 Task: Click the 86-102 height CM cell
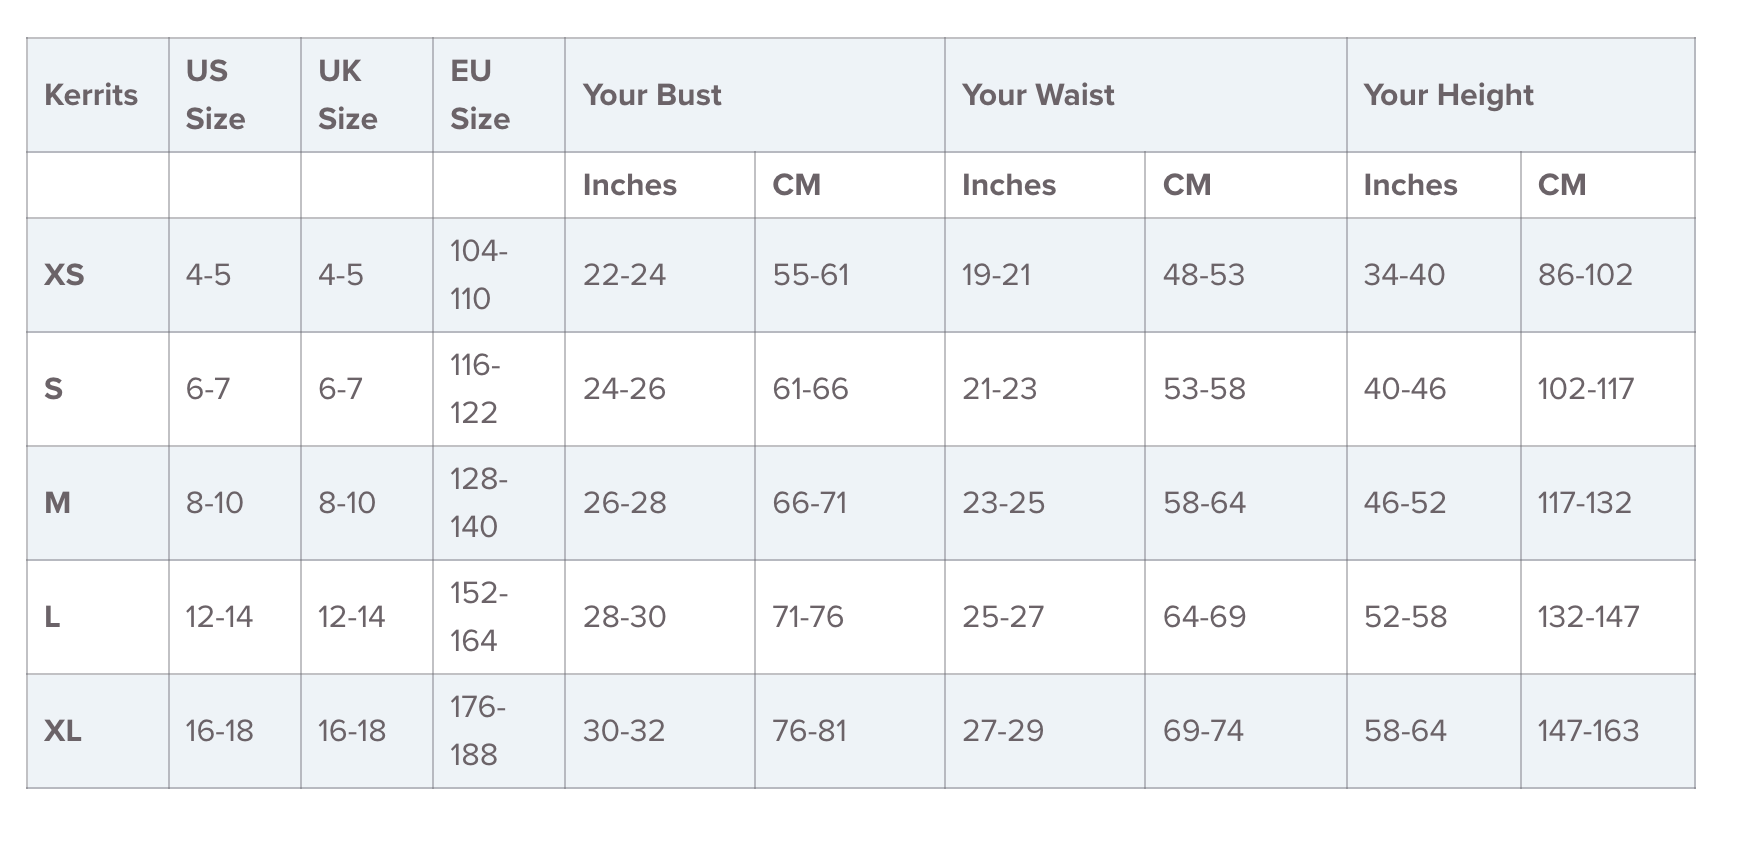pos(1585,275)
